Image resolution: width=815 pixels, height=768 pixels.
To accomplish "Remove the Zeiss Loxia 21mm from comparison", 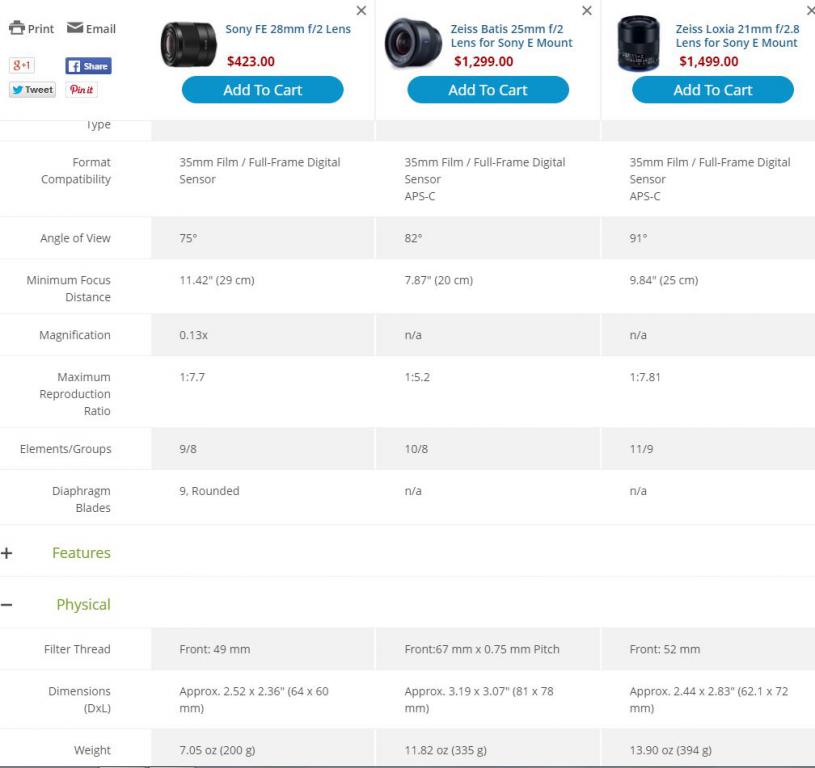I will (x=810, y=10).
